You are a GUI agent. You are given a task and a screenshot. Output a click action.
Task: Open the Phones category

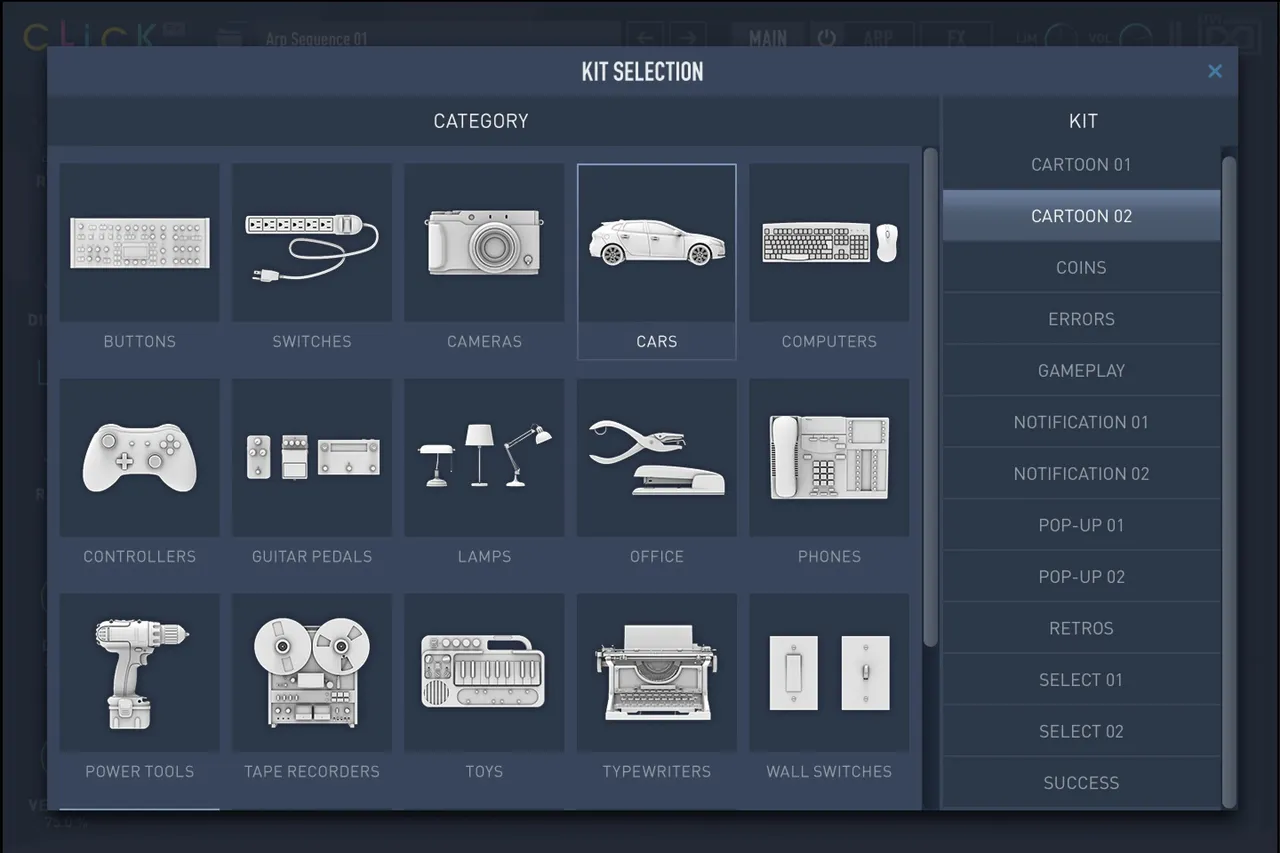point(829,458)
